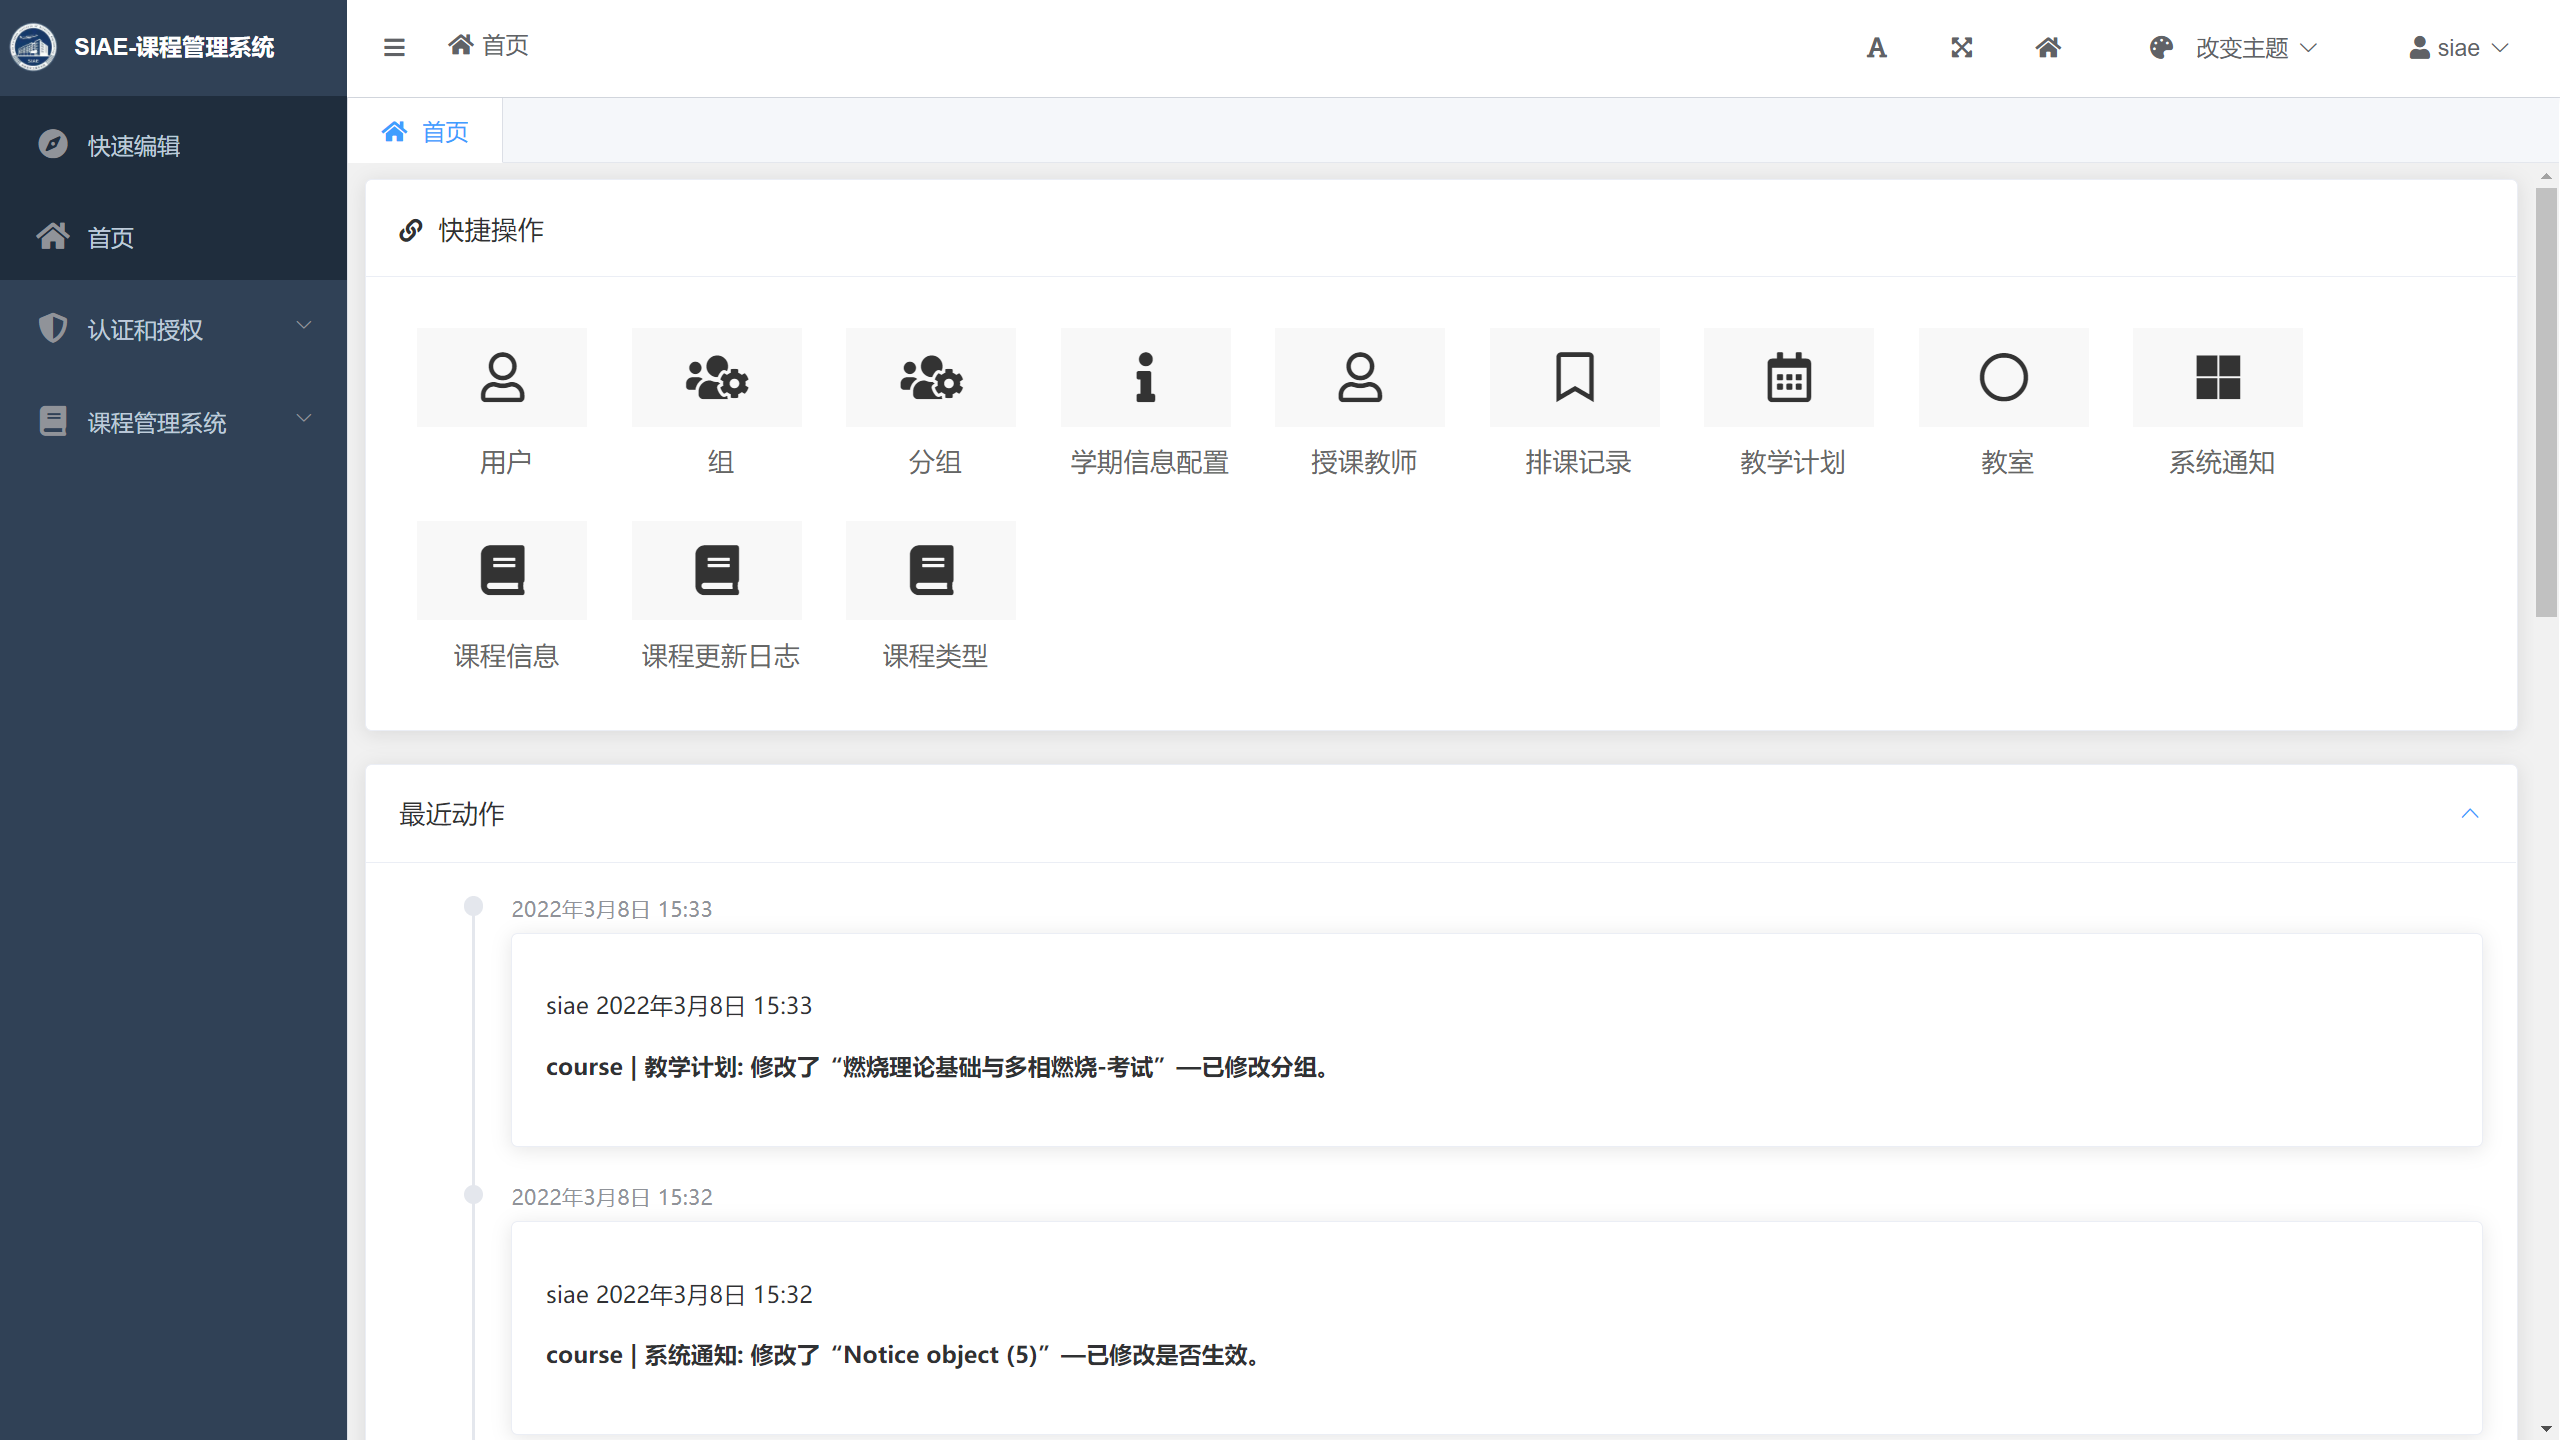
Task: Click the Notice object (5) action entry
Action: click(x=1496, y=1328)
